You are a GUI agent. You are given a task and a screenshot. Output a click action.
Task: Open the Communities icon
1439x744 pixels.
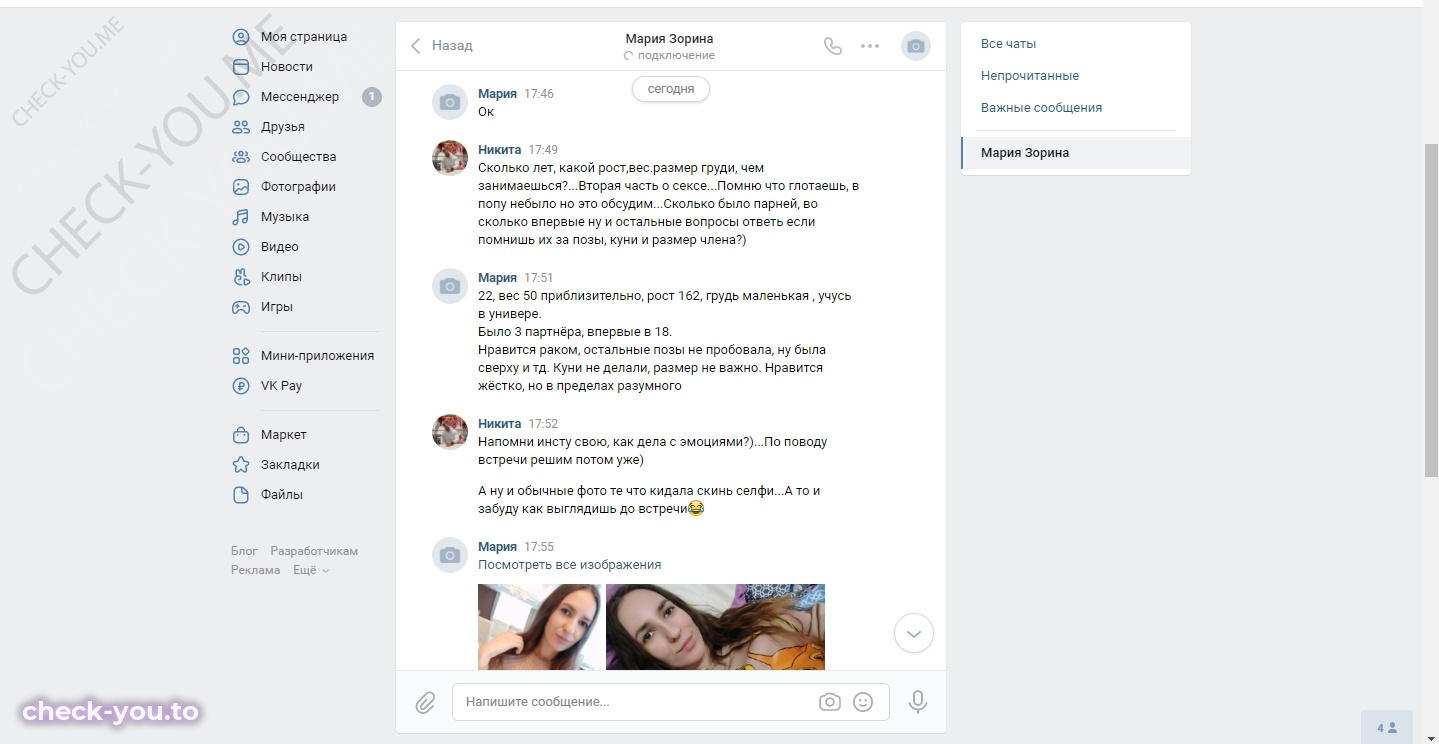[x=241, y=157]
